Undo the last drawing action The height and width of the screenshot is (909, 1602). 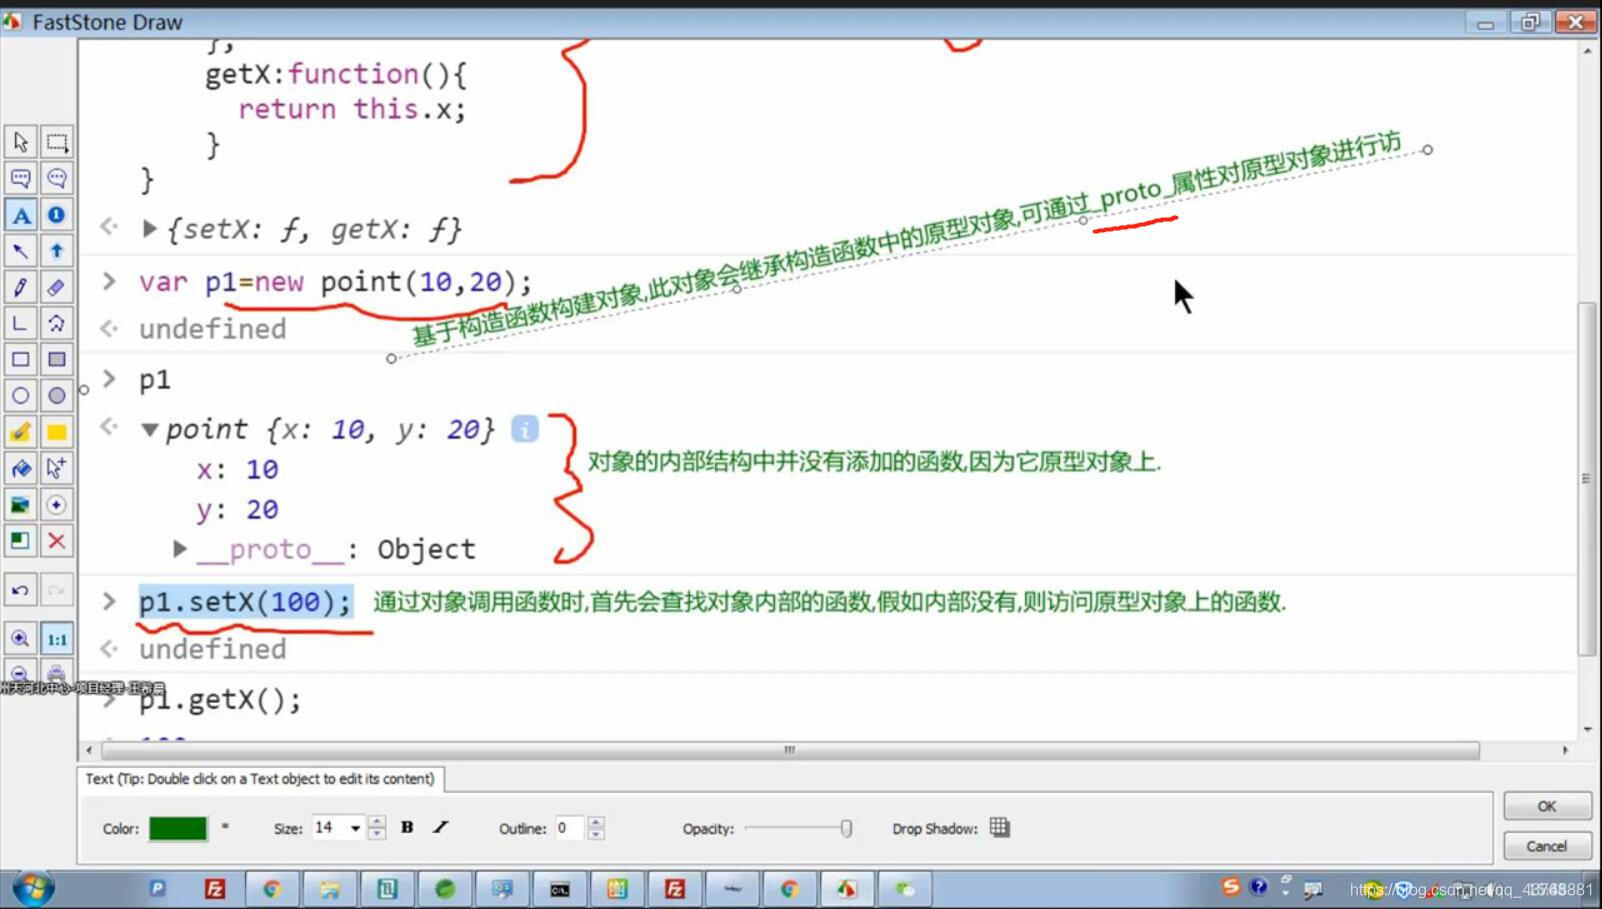coord(20,590)
